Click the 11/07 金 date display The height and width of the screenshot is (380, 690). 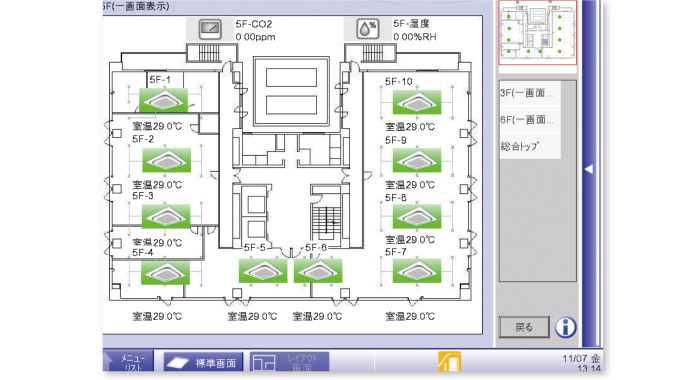coord(581,358)
